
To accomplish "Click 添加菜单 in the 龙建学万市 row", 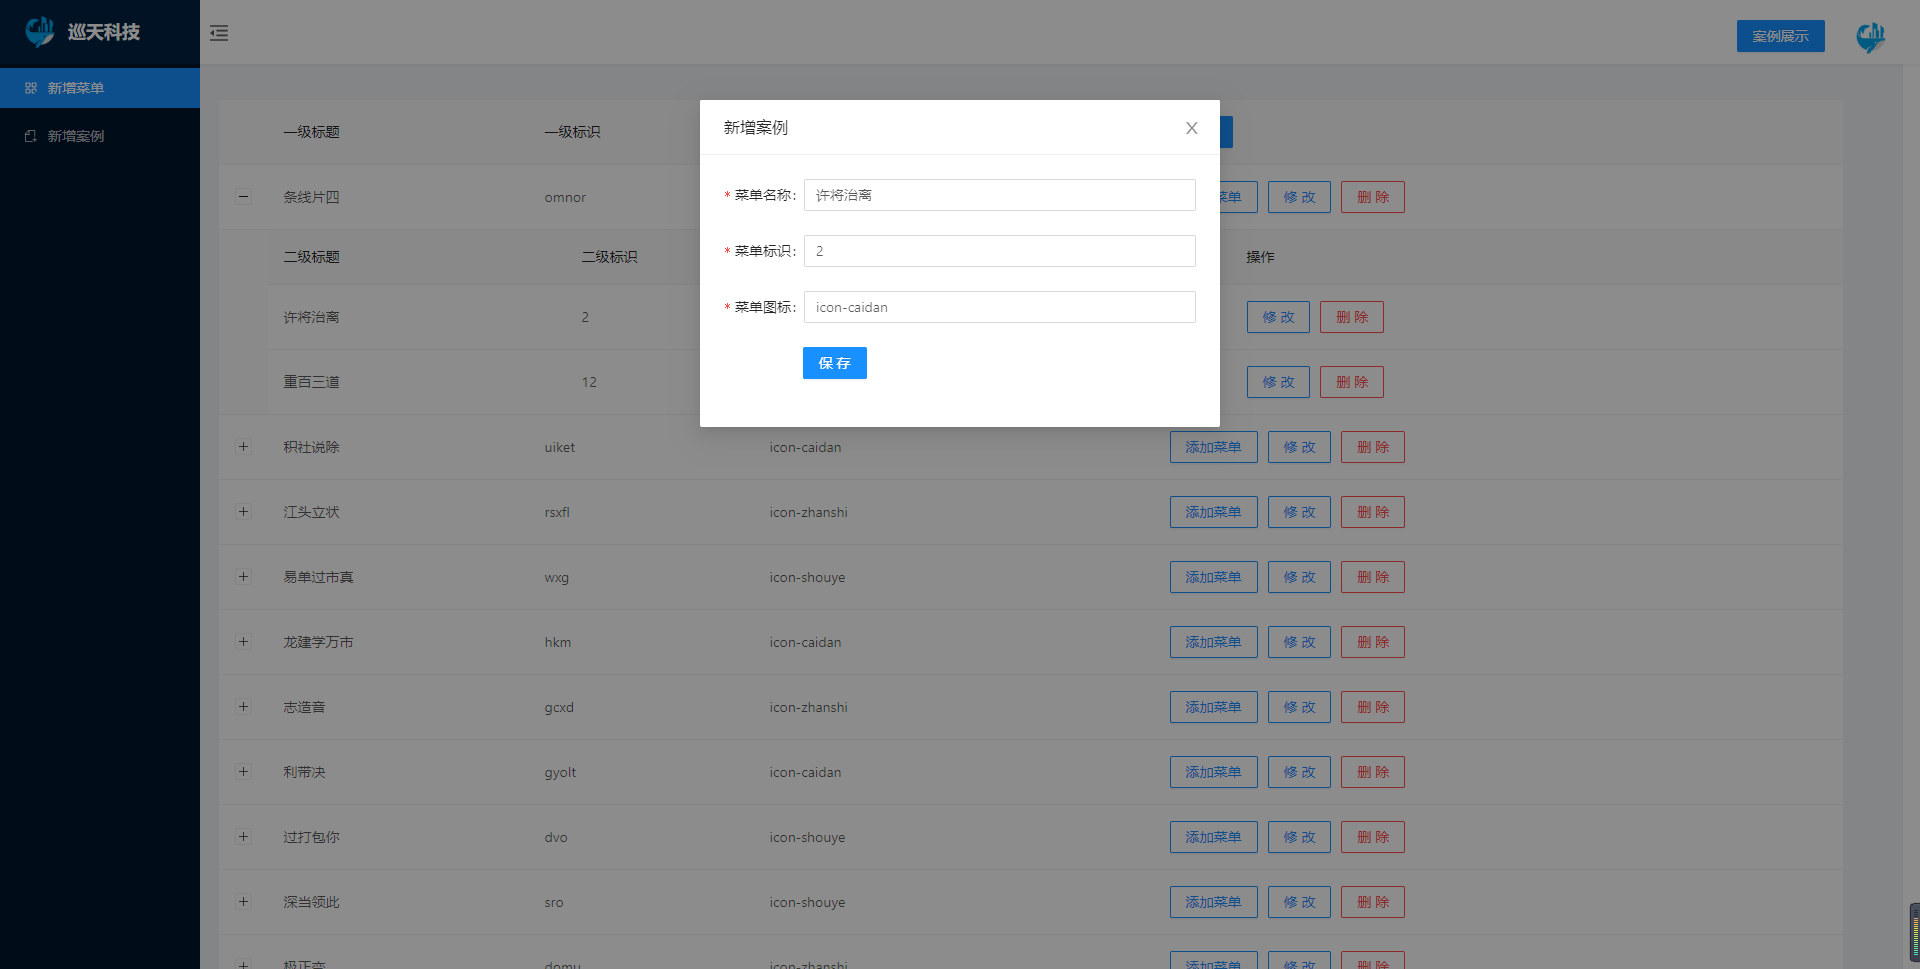I will 1214,642.
